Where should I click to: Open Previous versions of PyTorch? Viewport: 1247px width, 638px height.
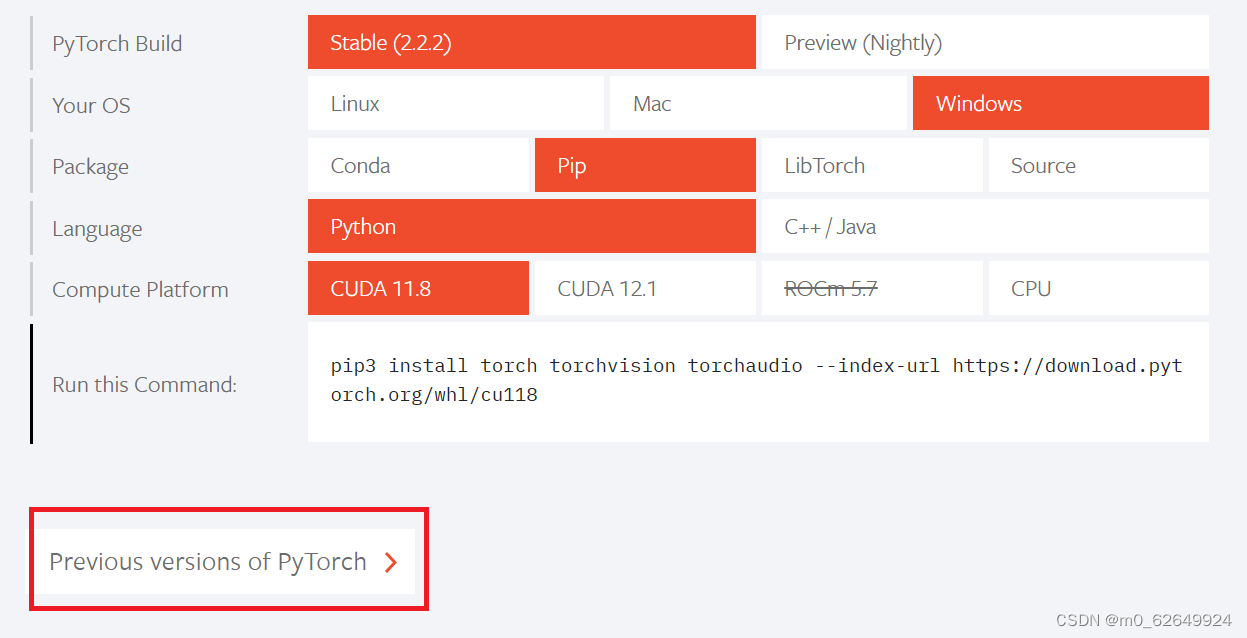(x=210, y=561)
